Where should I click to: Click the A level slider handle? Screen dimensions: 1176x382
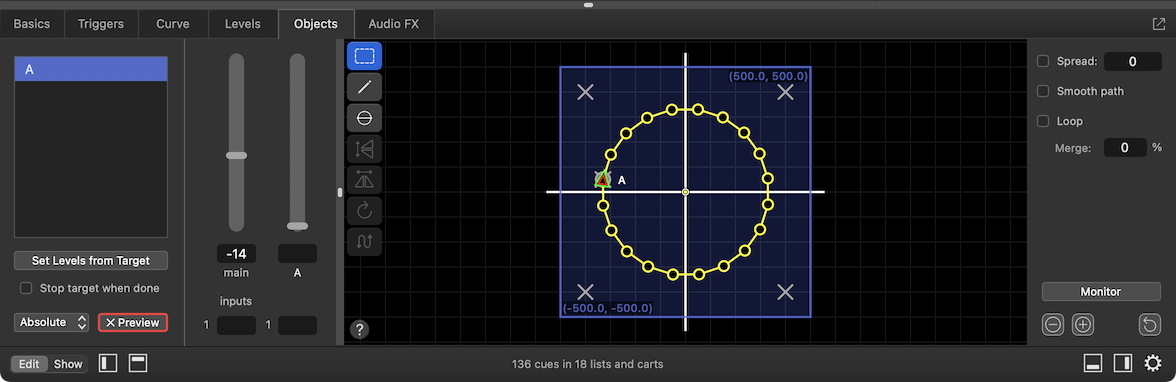coord(298,225)
